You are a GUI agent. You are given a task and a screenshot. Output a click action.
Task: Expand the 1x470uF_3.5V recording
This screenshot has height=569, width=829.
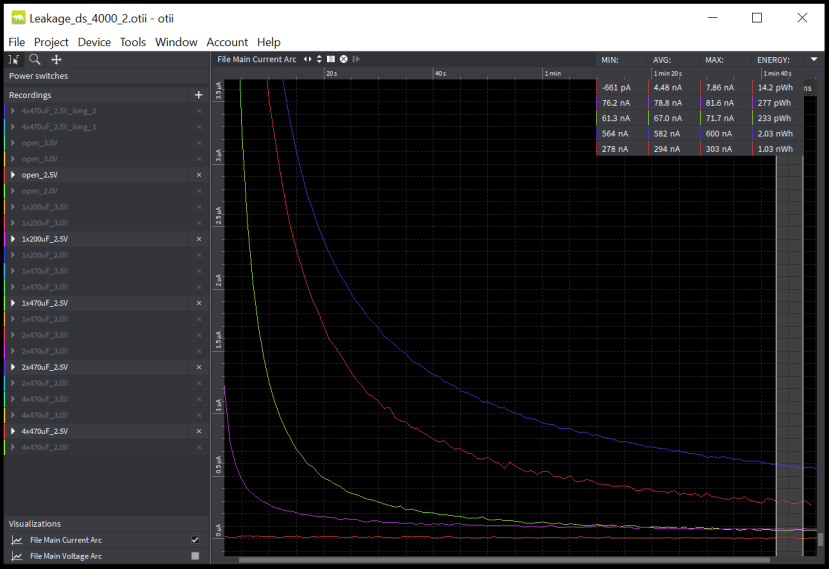(x=13, y=271)
